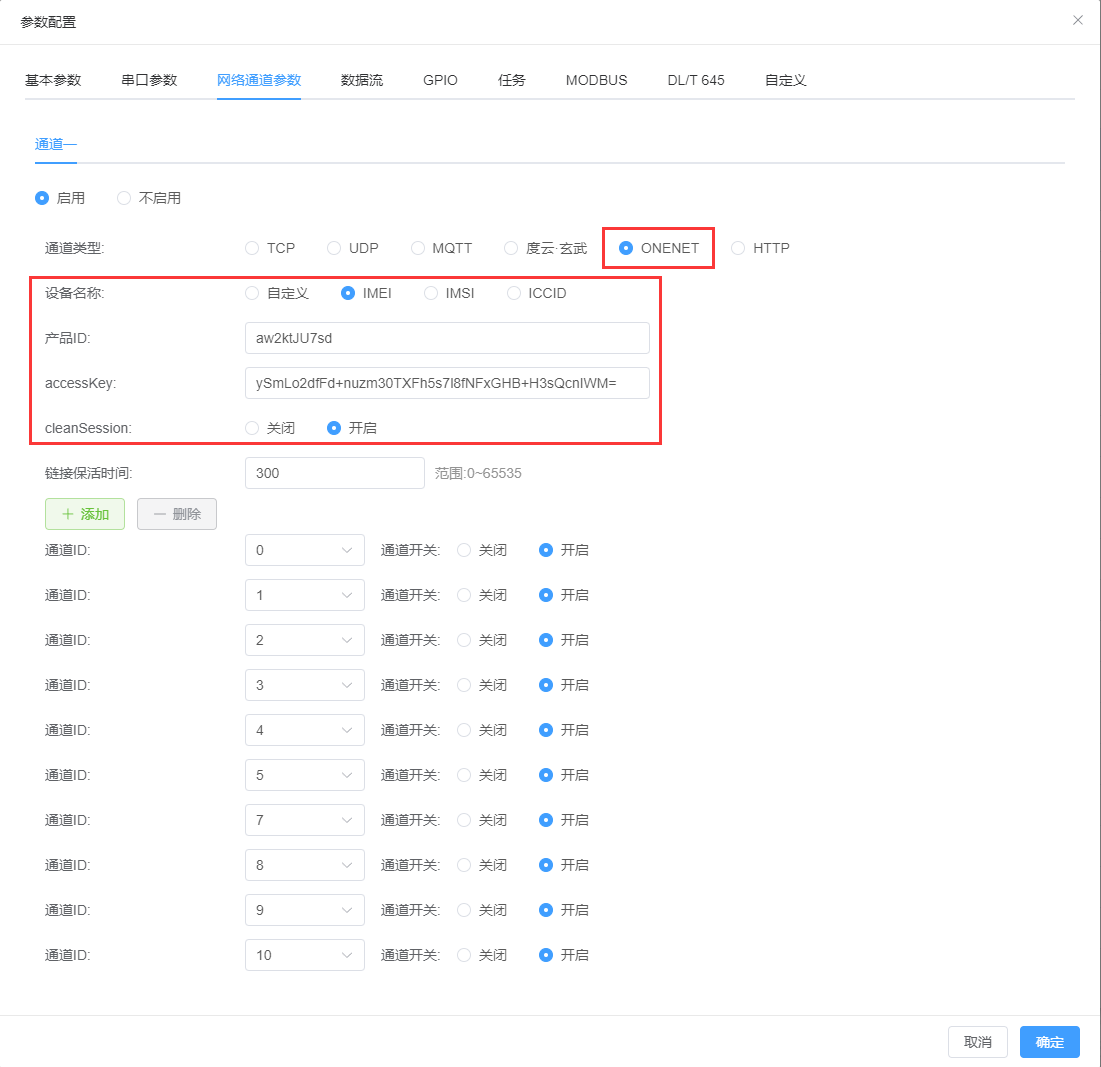
Task: Close the 参数配置 dialog
Action: tap(1077, 20)
